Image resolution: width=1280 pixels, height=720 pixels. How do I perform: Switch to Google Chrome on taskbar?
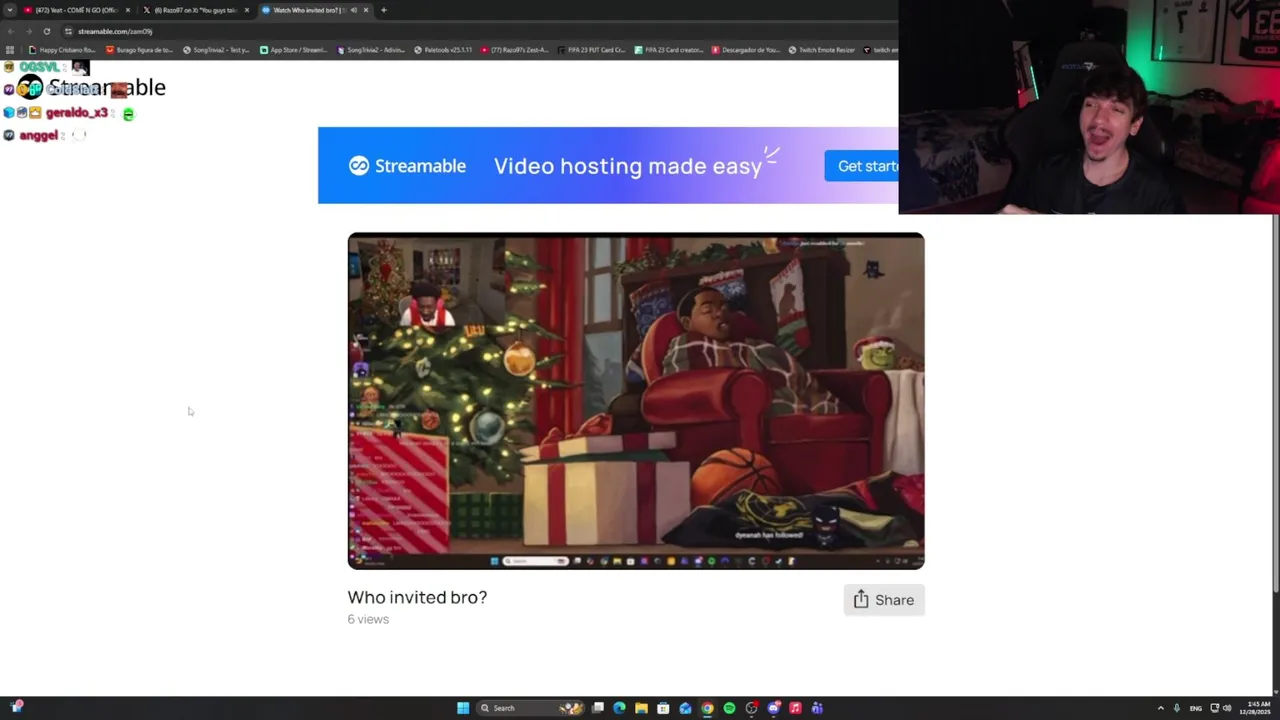click(x=707, y=708)
